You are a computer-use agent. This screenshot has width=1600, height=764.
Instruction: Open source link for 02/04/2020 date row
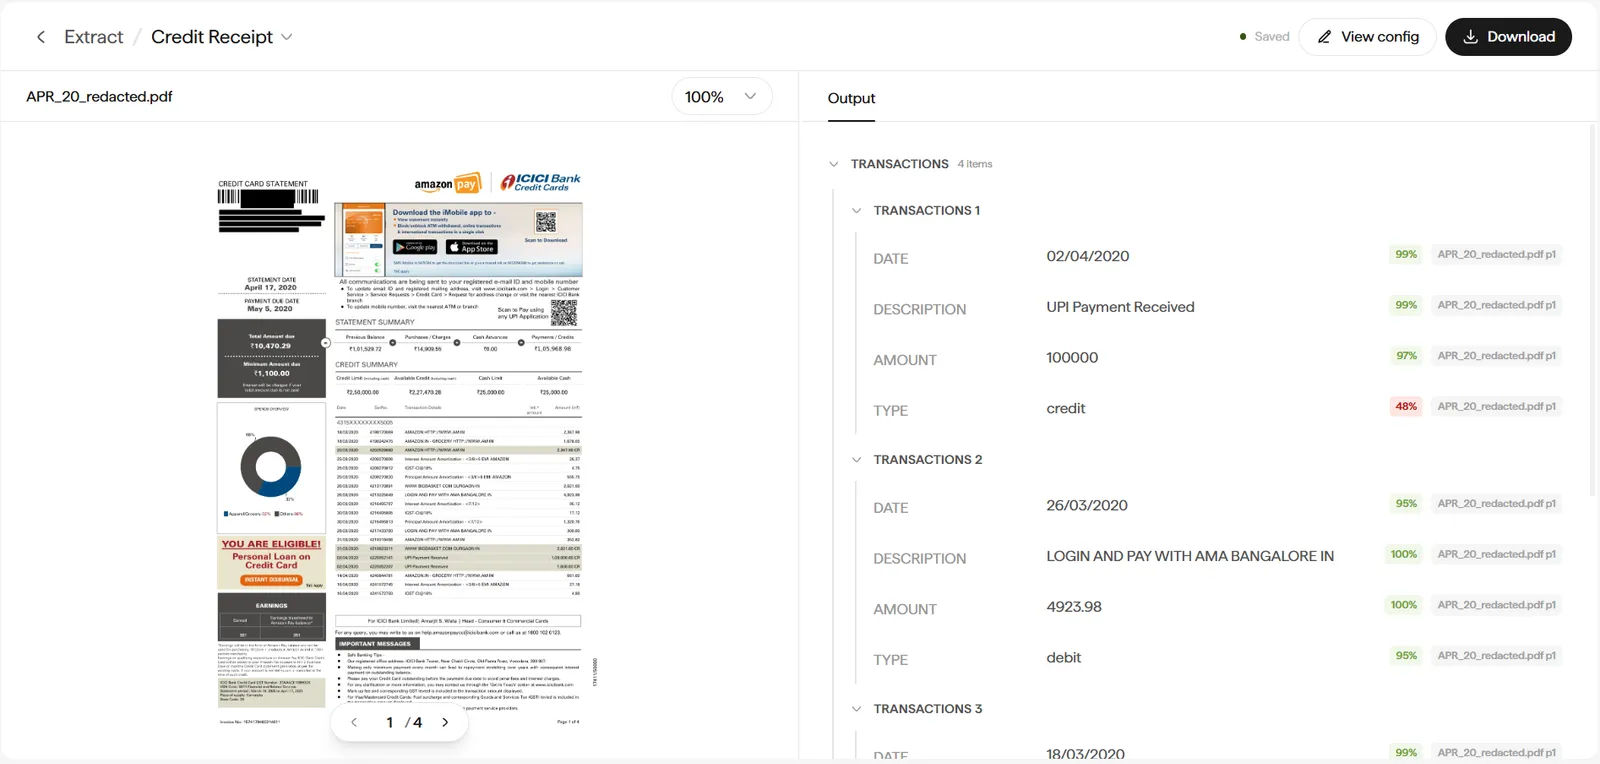tap(1496, 254)
